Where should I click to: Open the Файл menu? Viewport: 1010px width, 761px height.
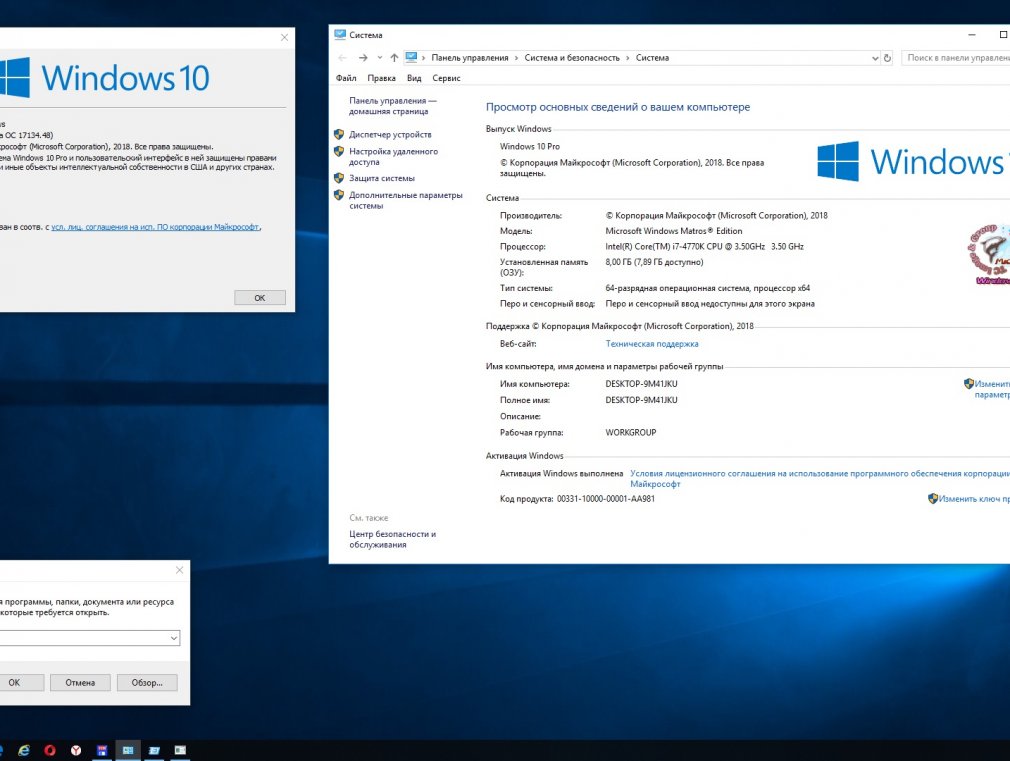(346, 78)
